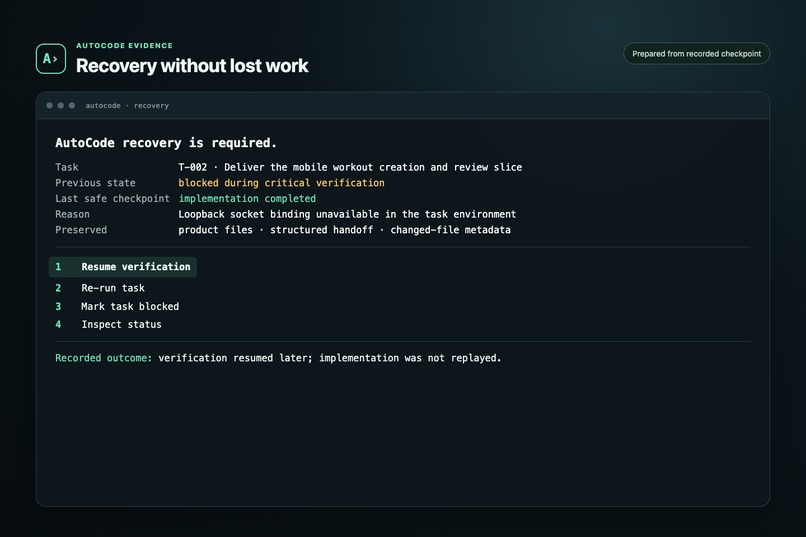Viewport: 806px width, 537px height.
Task: Click the T-002 task description
Action: click(x=350, y=167)
